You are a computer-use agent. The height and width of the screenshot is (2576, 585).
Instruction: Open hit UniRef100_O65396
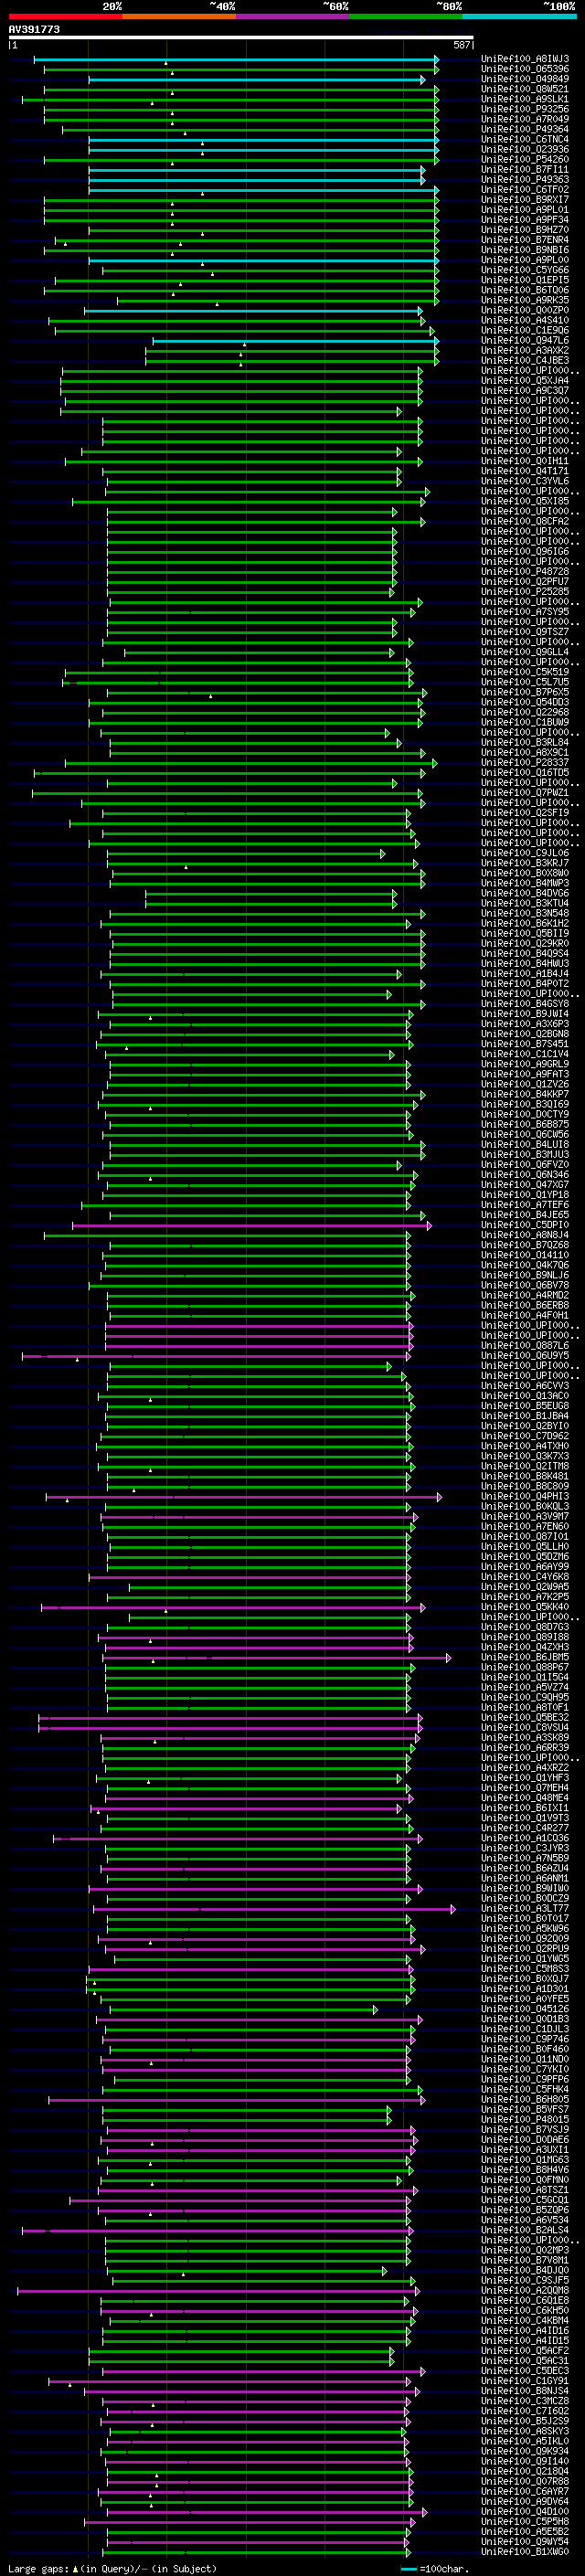tap(524, 69)
